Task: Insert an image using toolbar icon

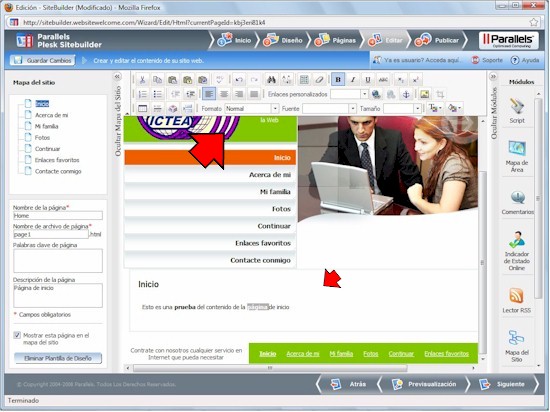Action: click(x=425, y=94)
